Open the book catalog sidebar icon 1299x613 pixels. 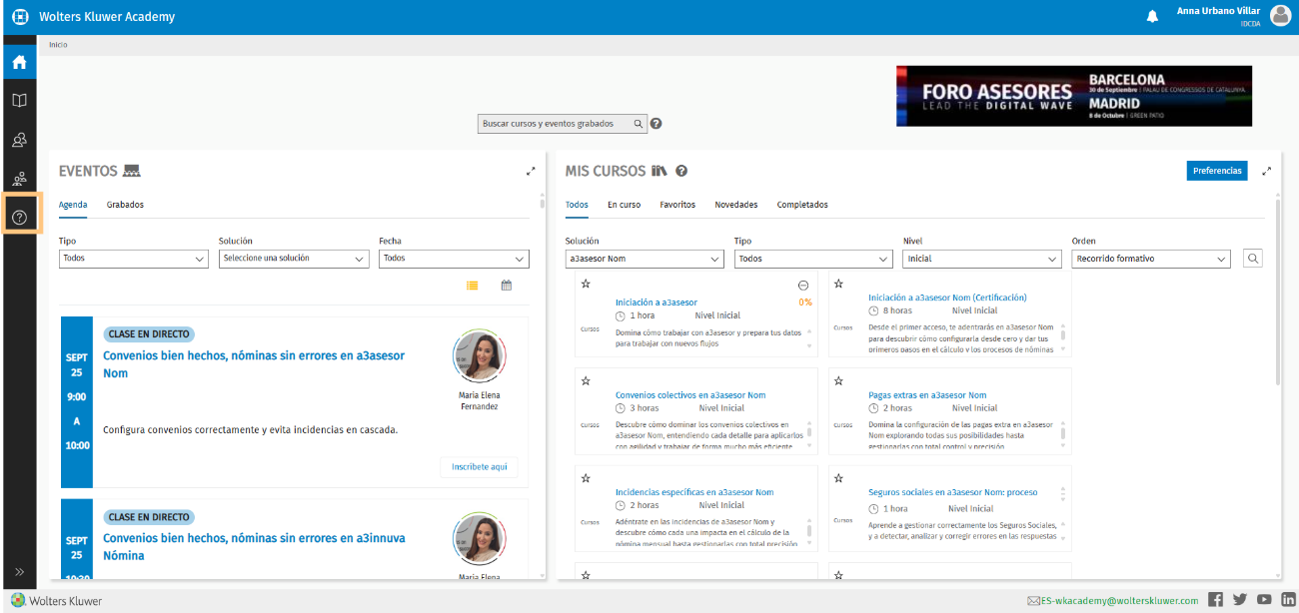click(x=19, y=100)
